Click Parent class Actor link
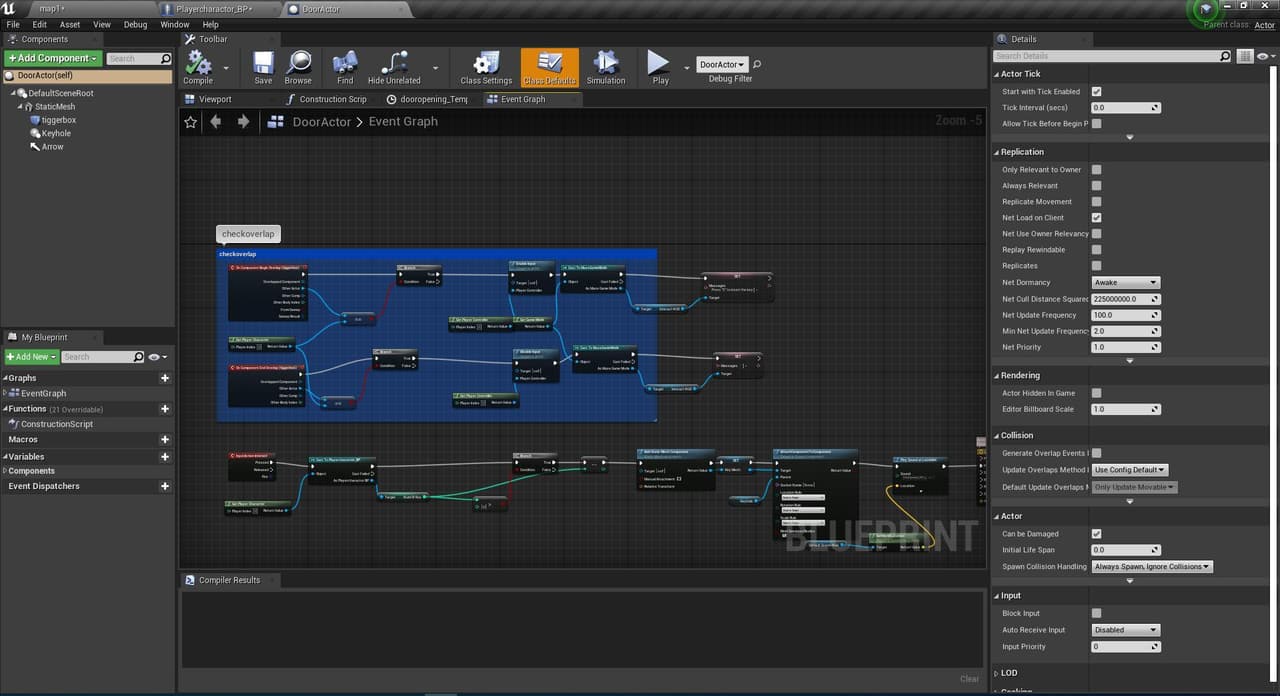1280x696 pixels. pyautogui.click(x=1265, y=25)
